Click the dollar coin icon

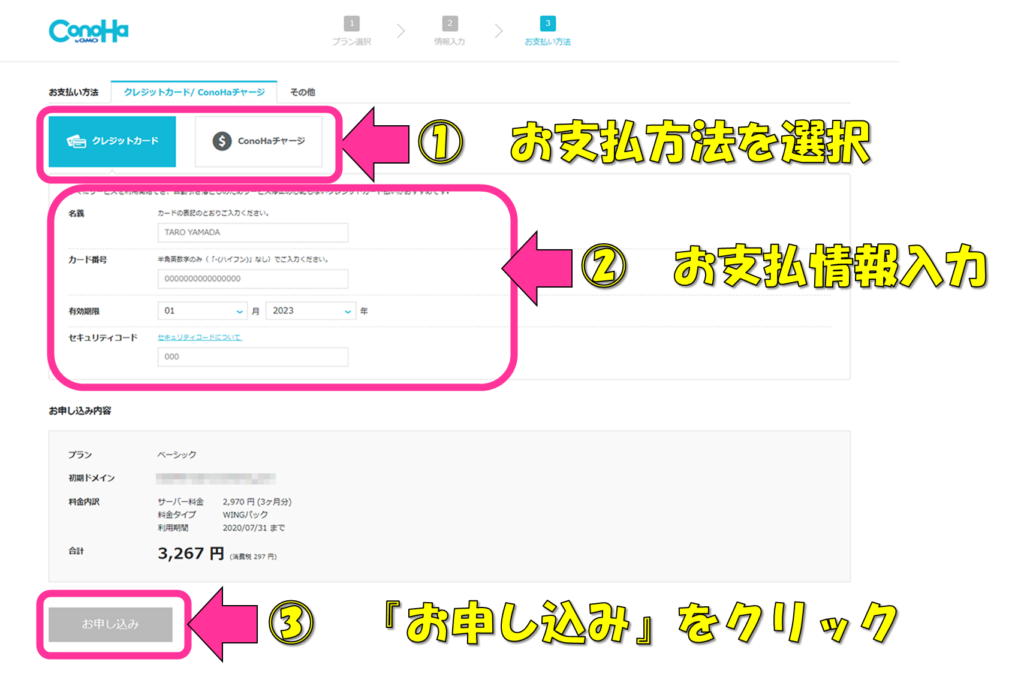click(222, 141)
